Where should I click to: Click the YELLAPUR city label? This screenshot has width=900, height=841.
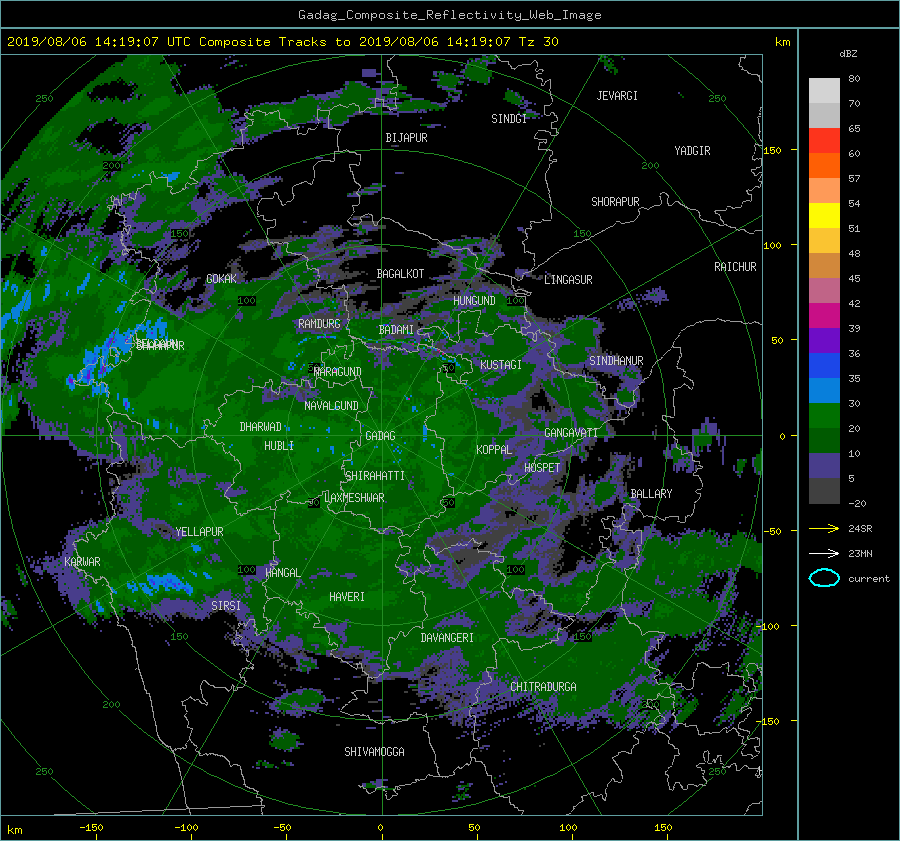(199, 532)
